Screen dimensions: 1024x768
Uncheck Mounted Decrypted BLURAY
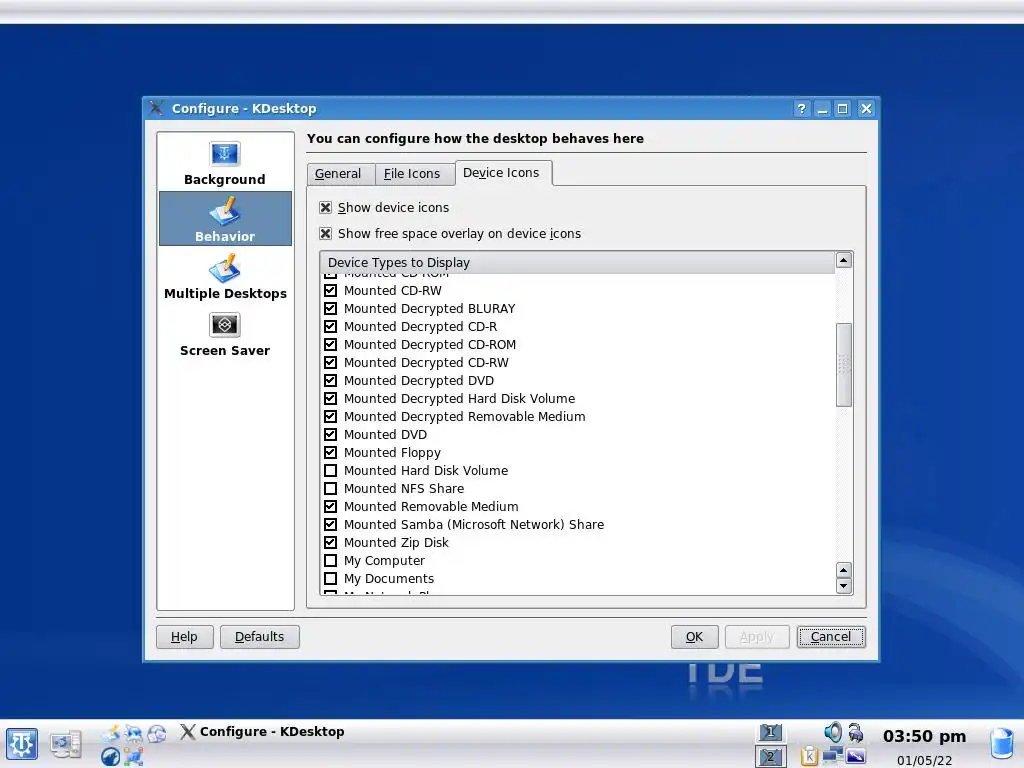(330, 308)
